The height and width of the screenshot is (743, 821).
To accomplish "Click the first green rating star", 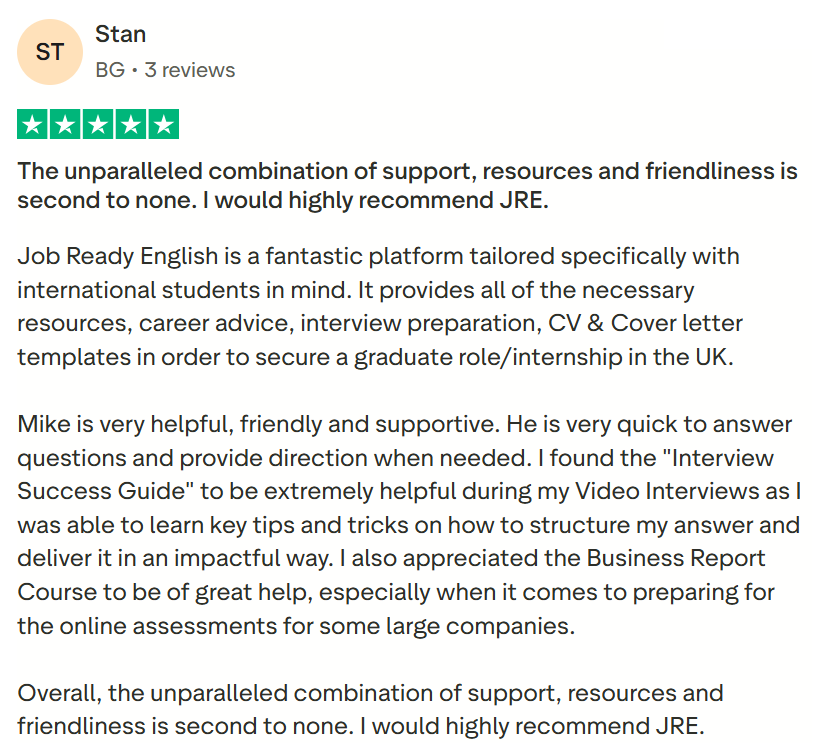I will pyautogui.click(x=34, y=124).
